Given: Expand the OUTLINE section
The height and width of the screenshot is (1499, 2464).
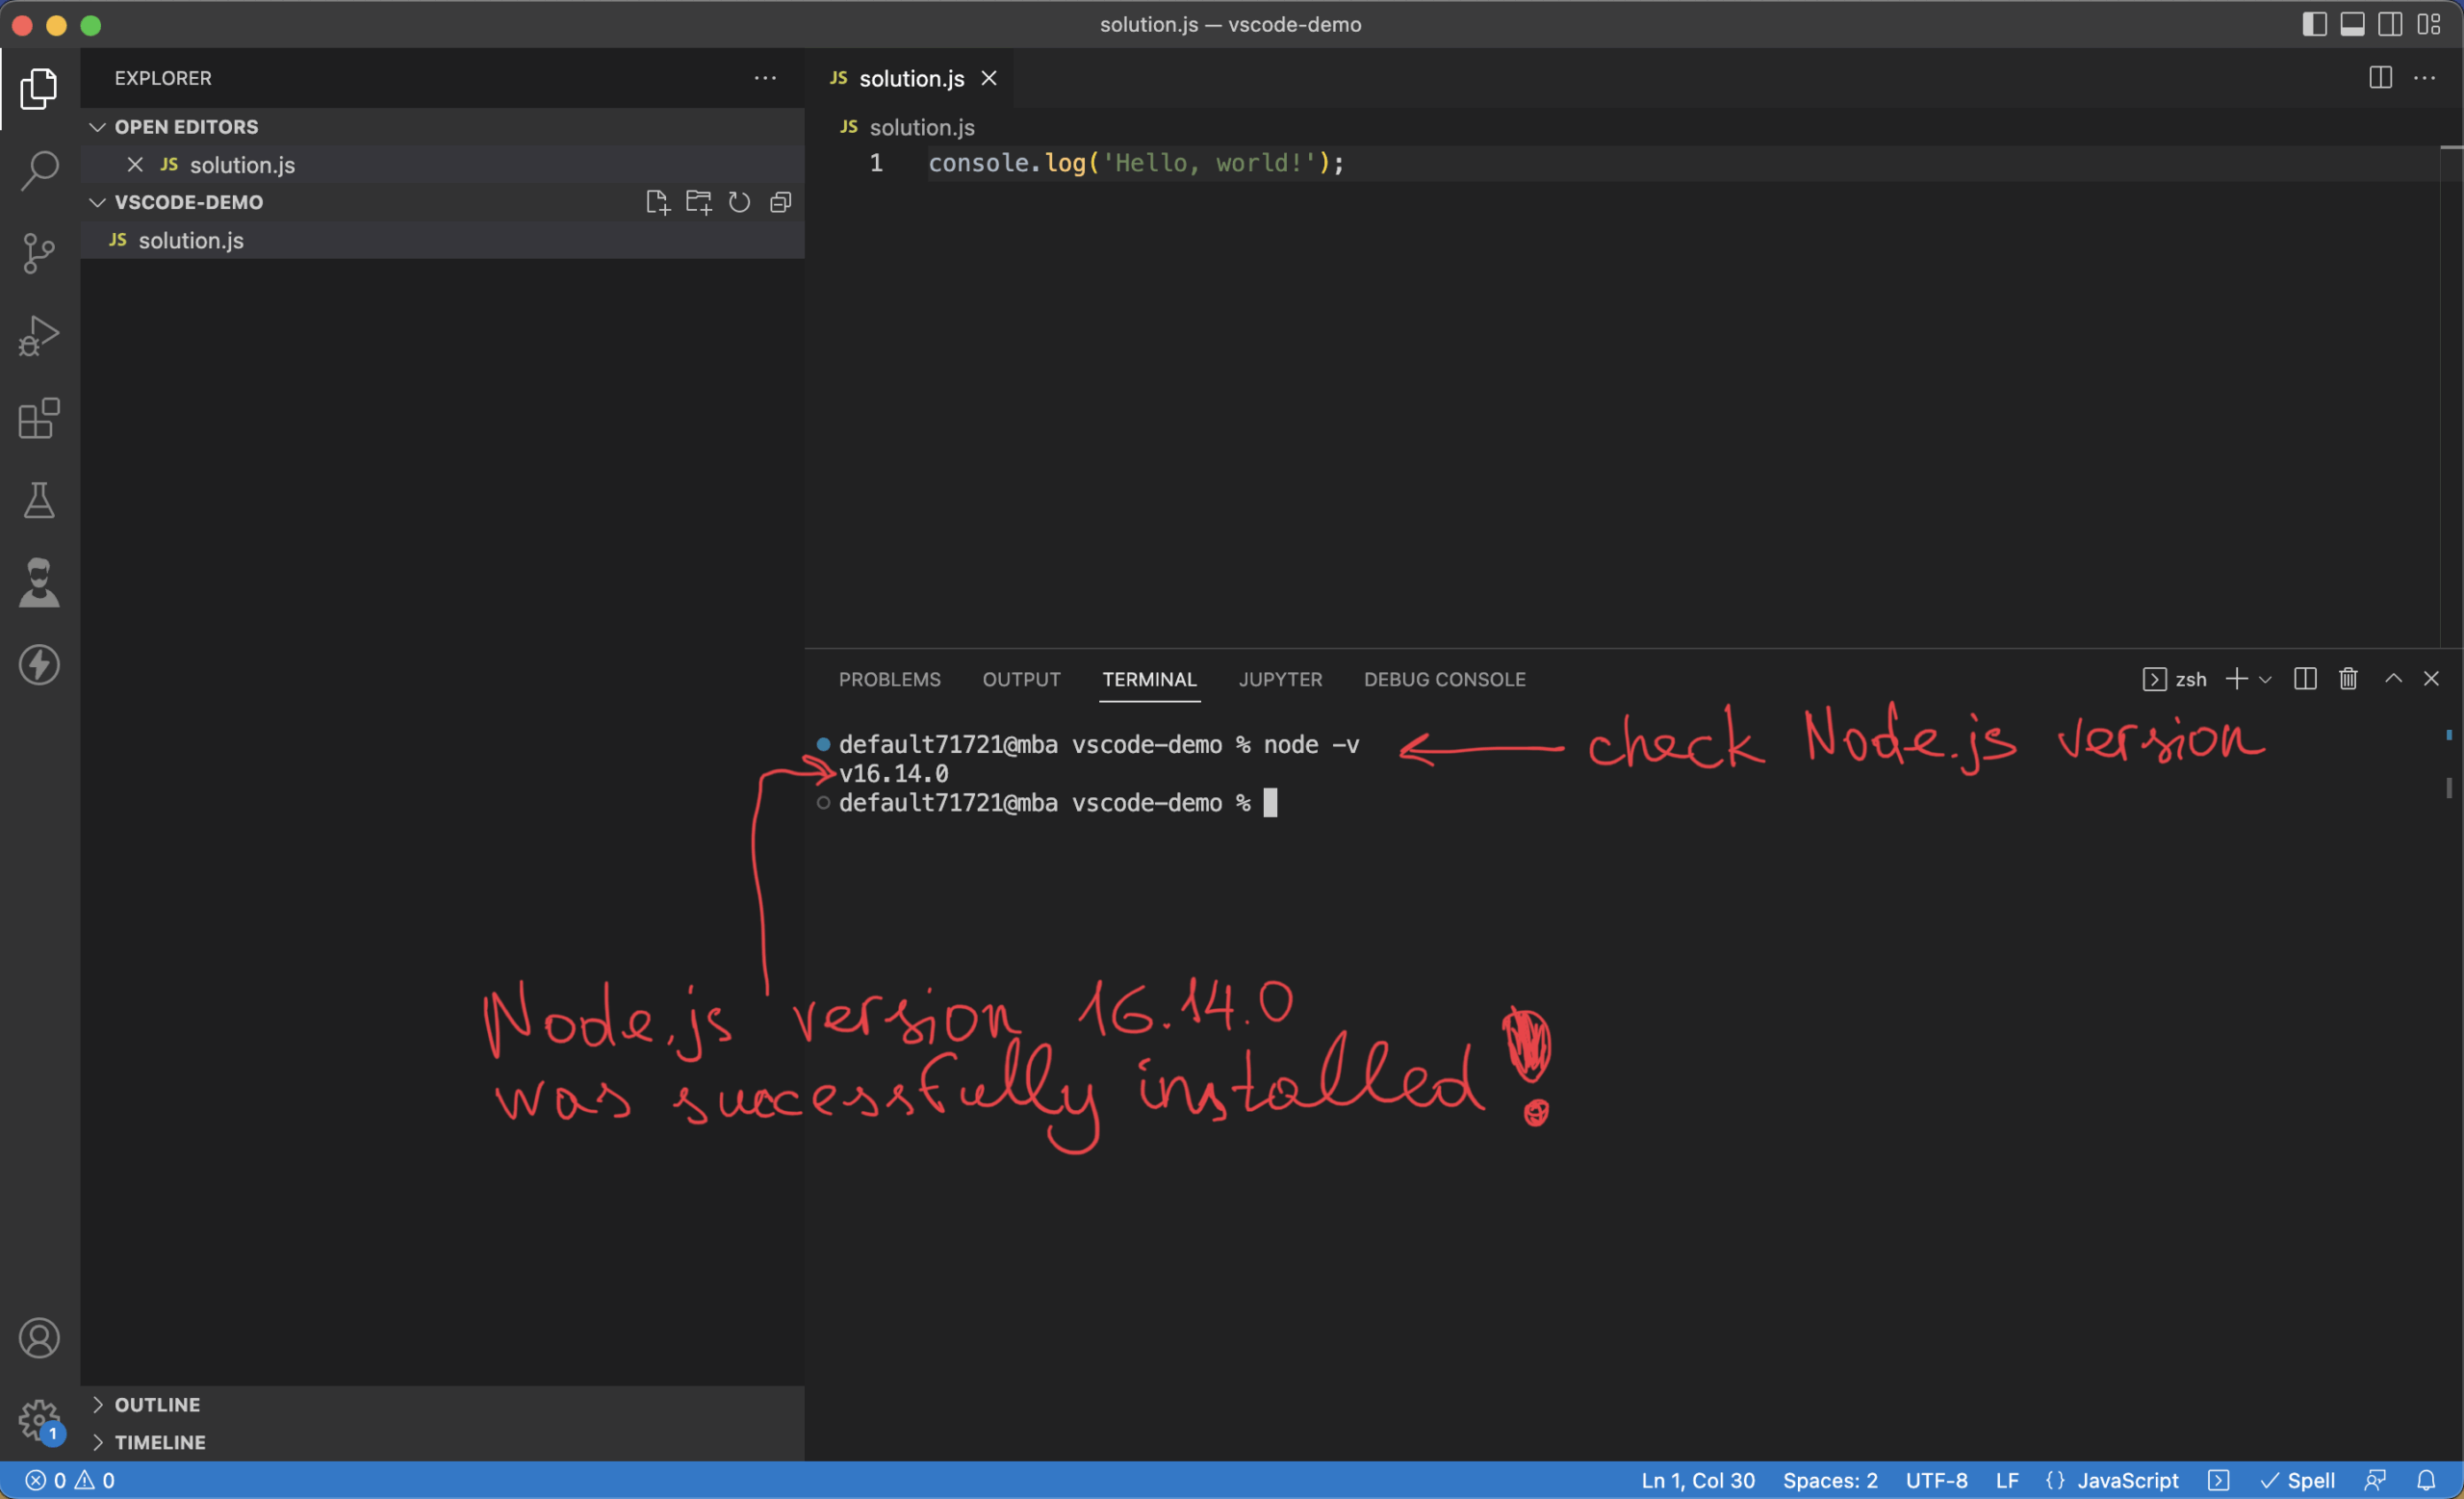Looking at the screenshot, I should (x=98, y=1404).
